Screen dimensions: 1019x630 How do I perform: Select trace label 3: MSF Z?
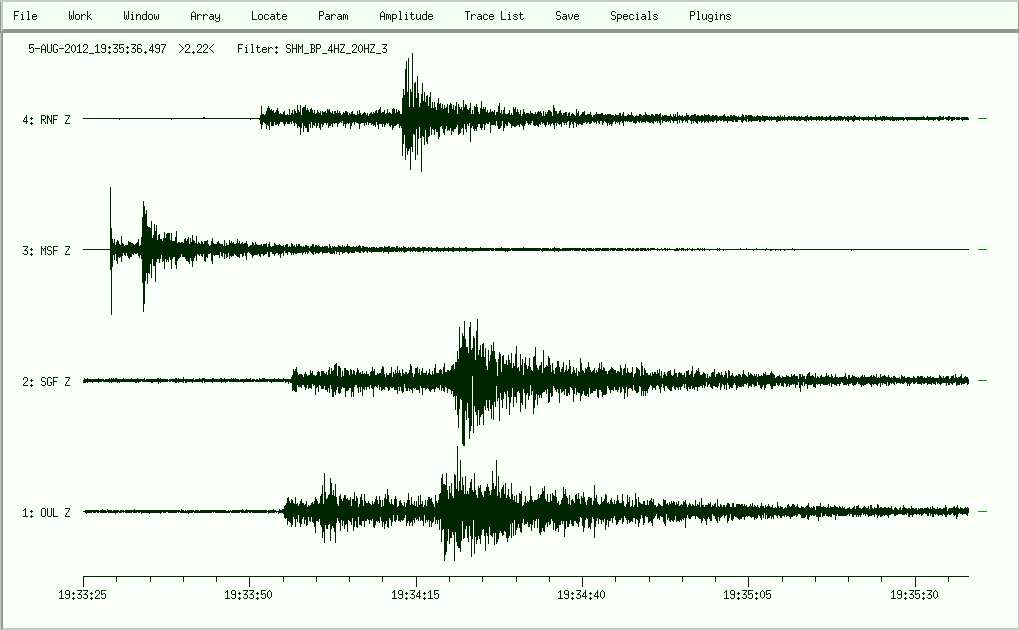click(47, 251)
